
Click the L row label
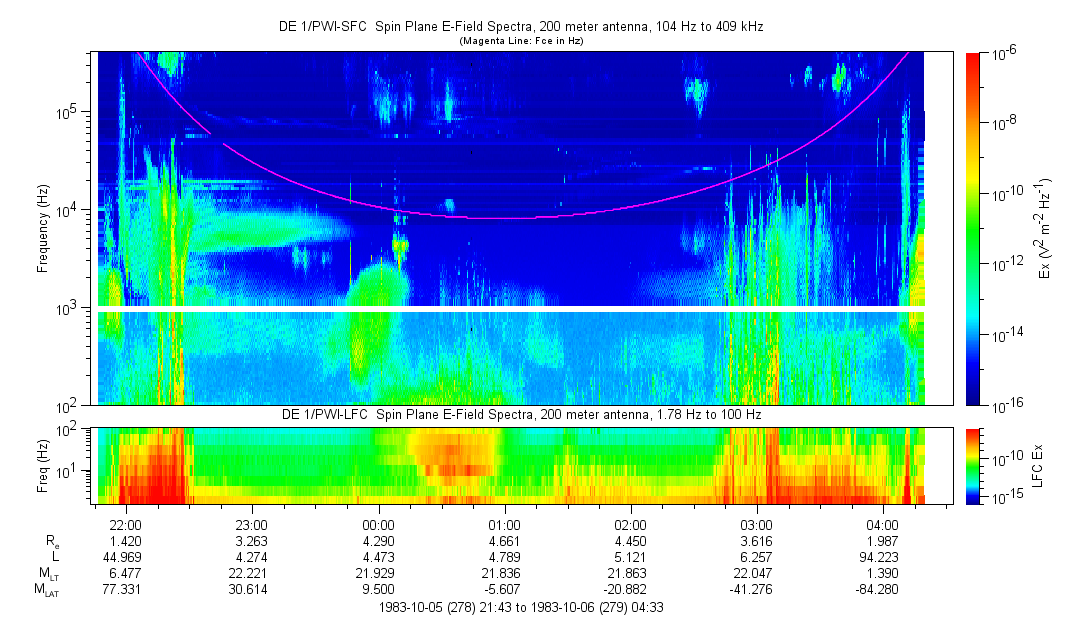coord(55,557)
